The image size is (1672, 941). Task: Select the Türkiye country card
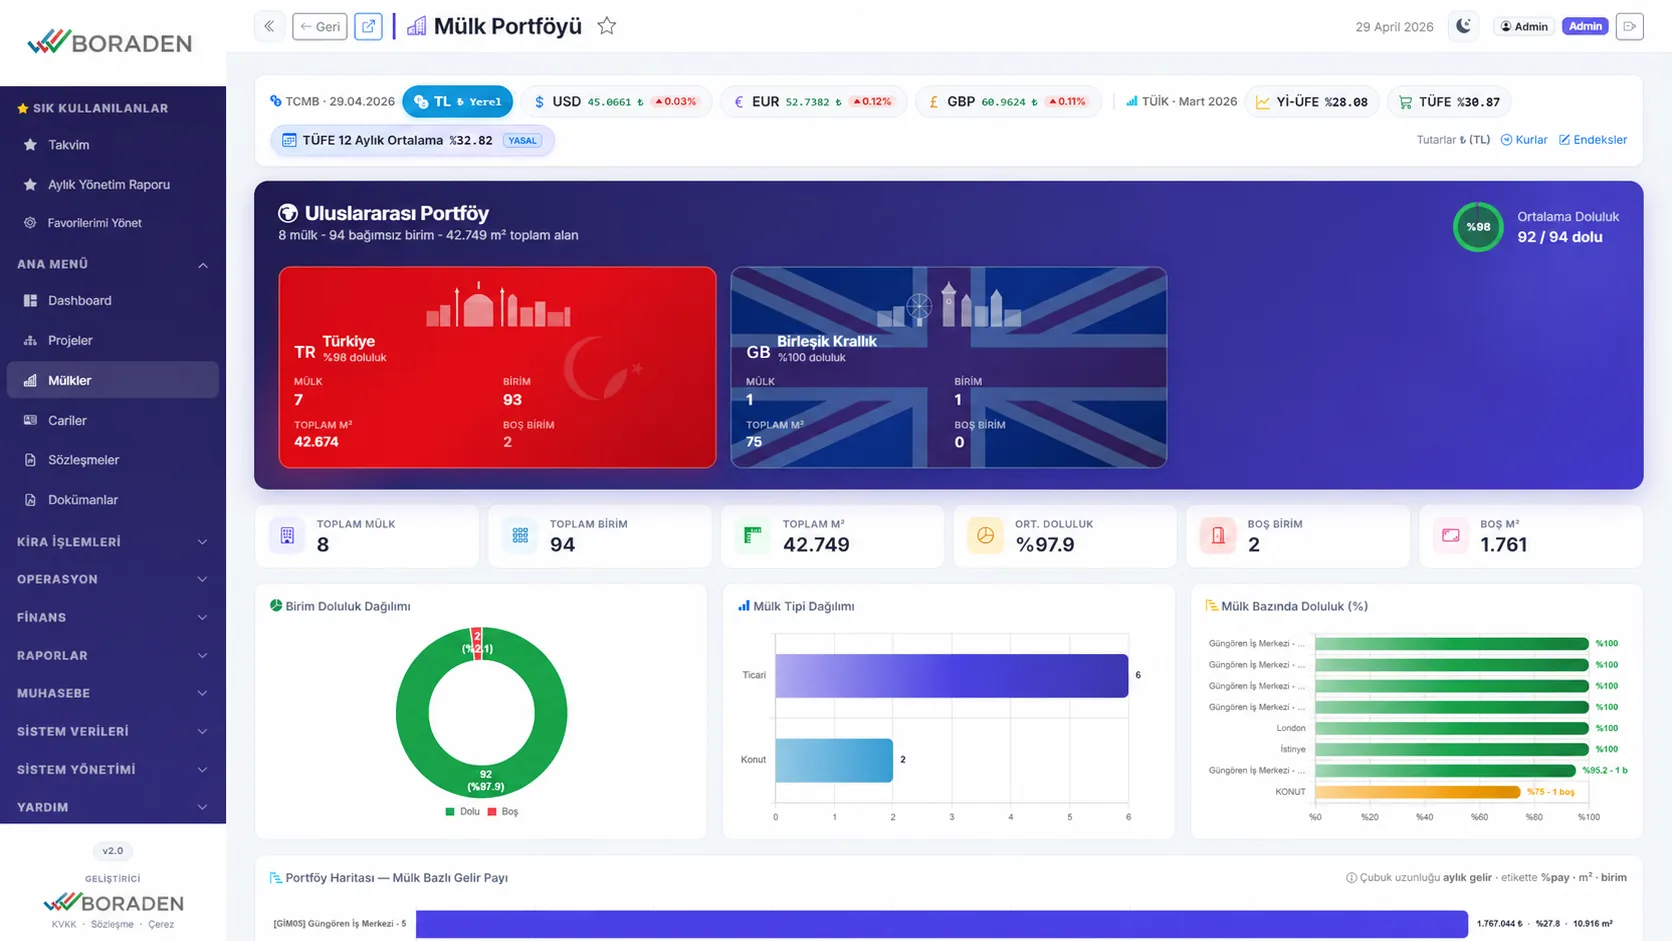[x=497, y=367]
